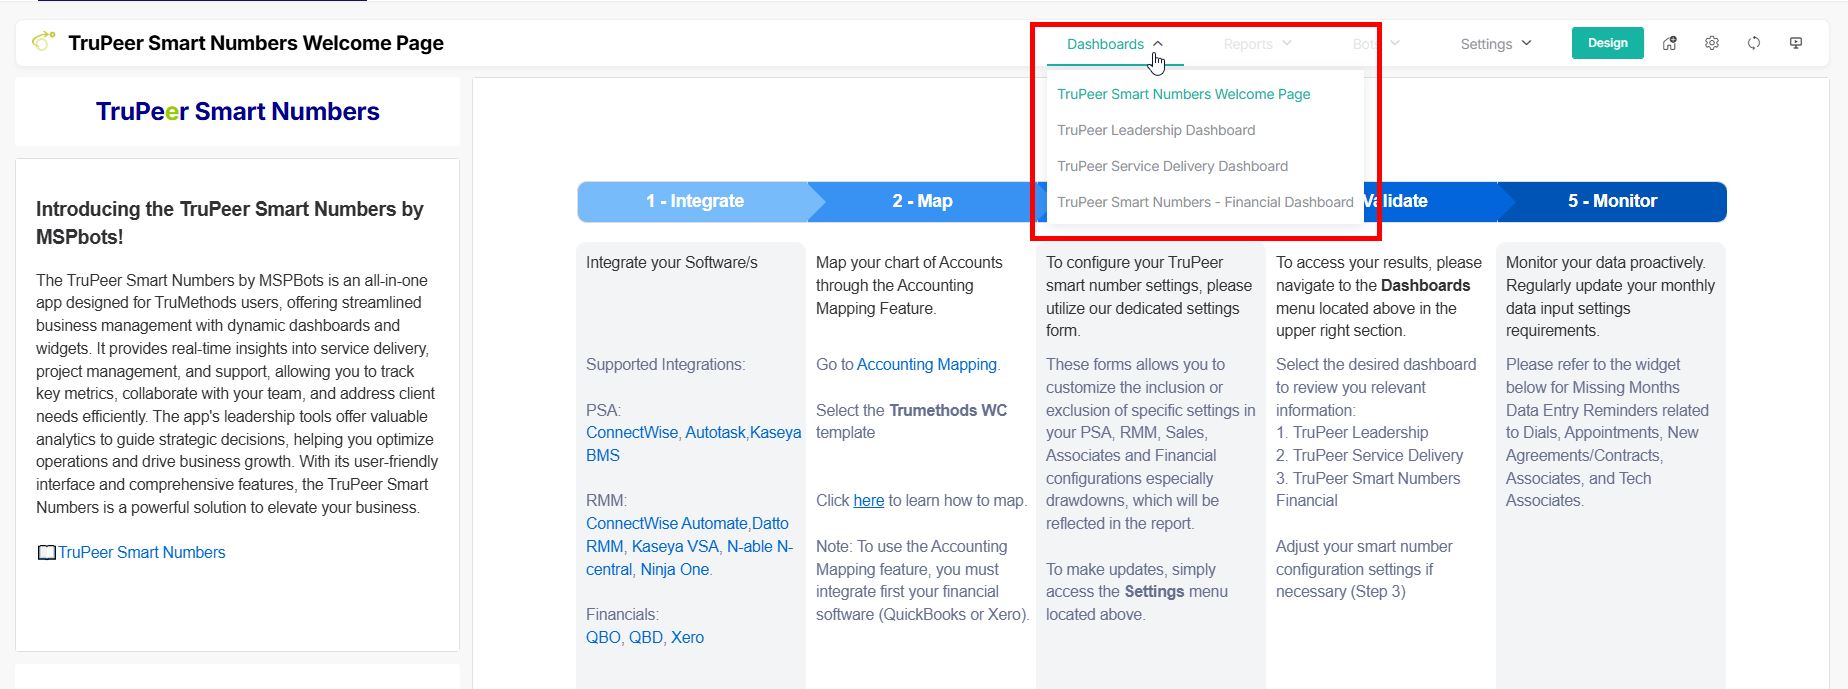Image resolution: width=1848 pixels, height=689 pixels.
Task: Expand the Reports dropdown
Action: [1257, 44]
